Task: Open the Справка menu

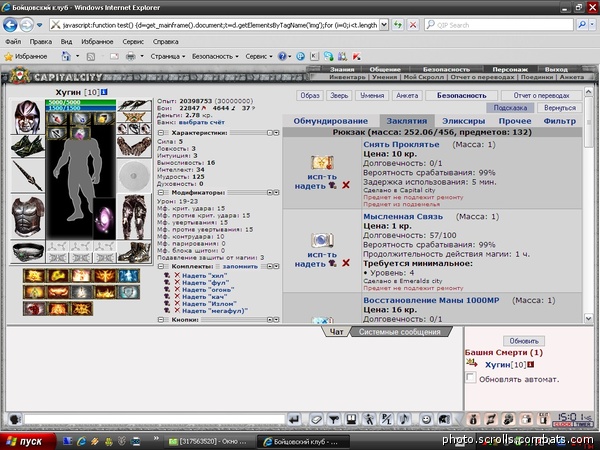Action: [165, 41]
